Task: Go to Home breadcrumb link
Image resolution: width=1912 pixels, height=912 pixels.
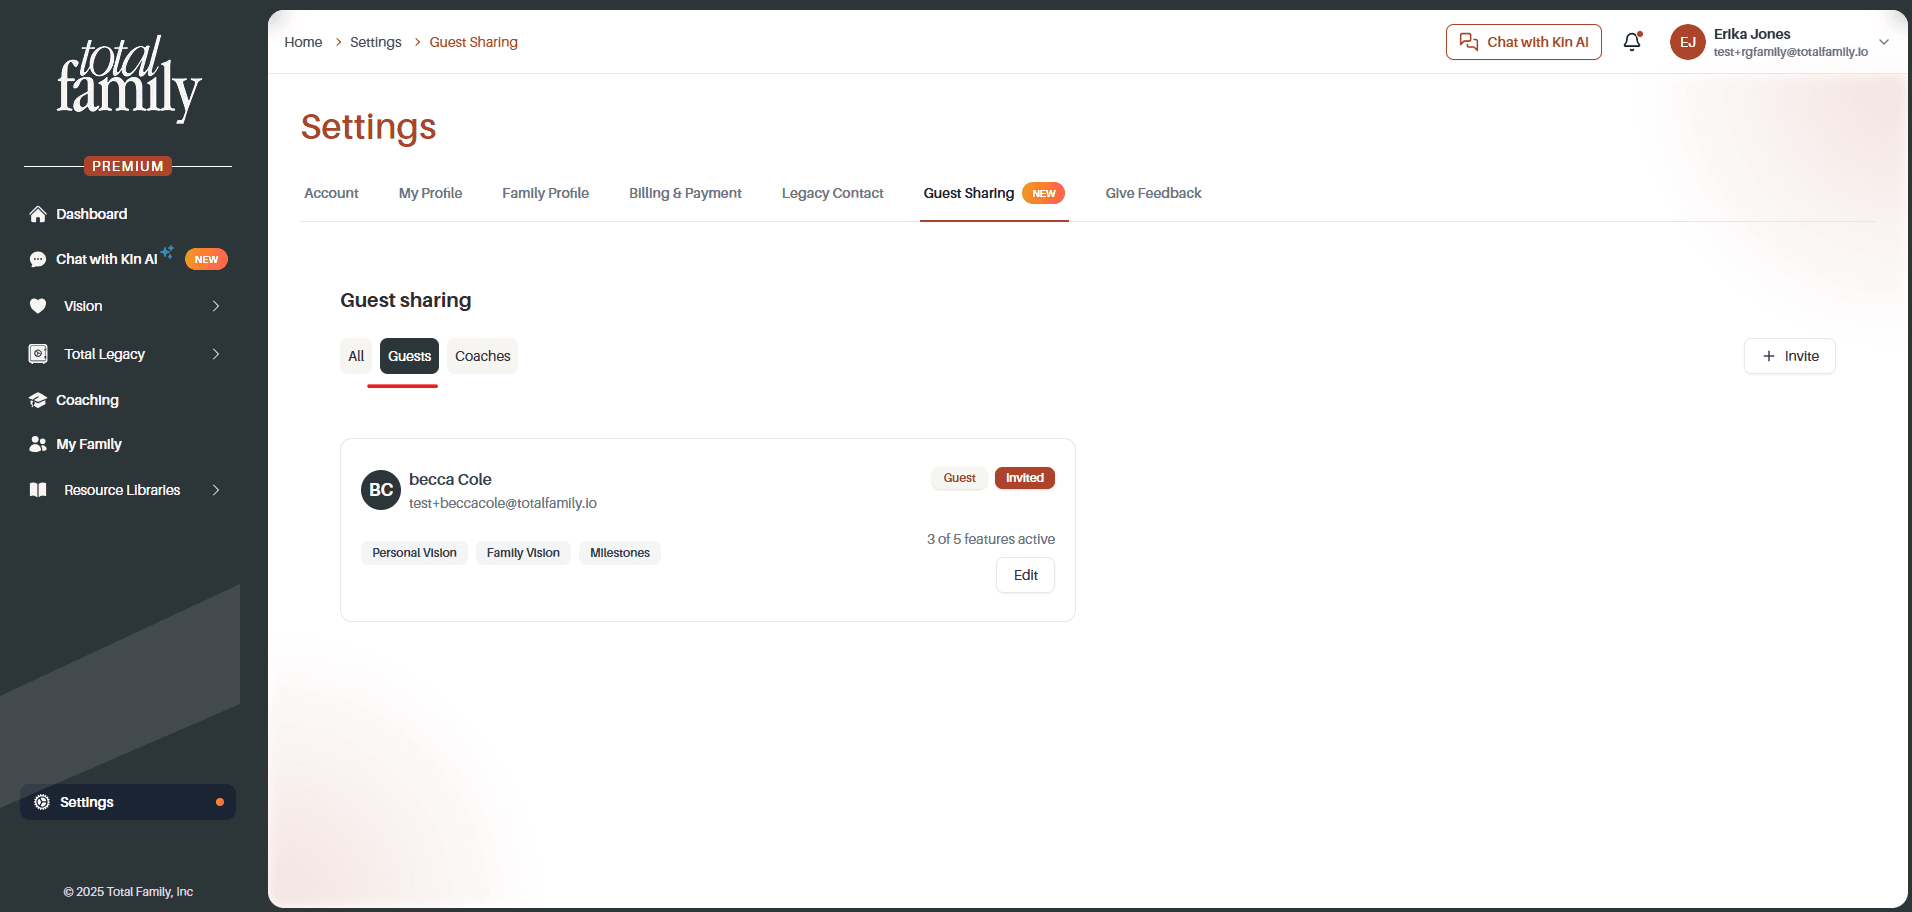Action: [303, 42]
